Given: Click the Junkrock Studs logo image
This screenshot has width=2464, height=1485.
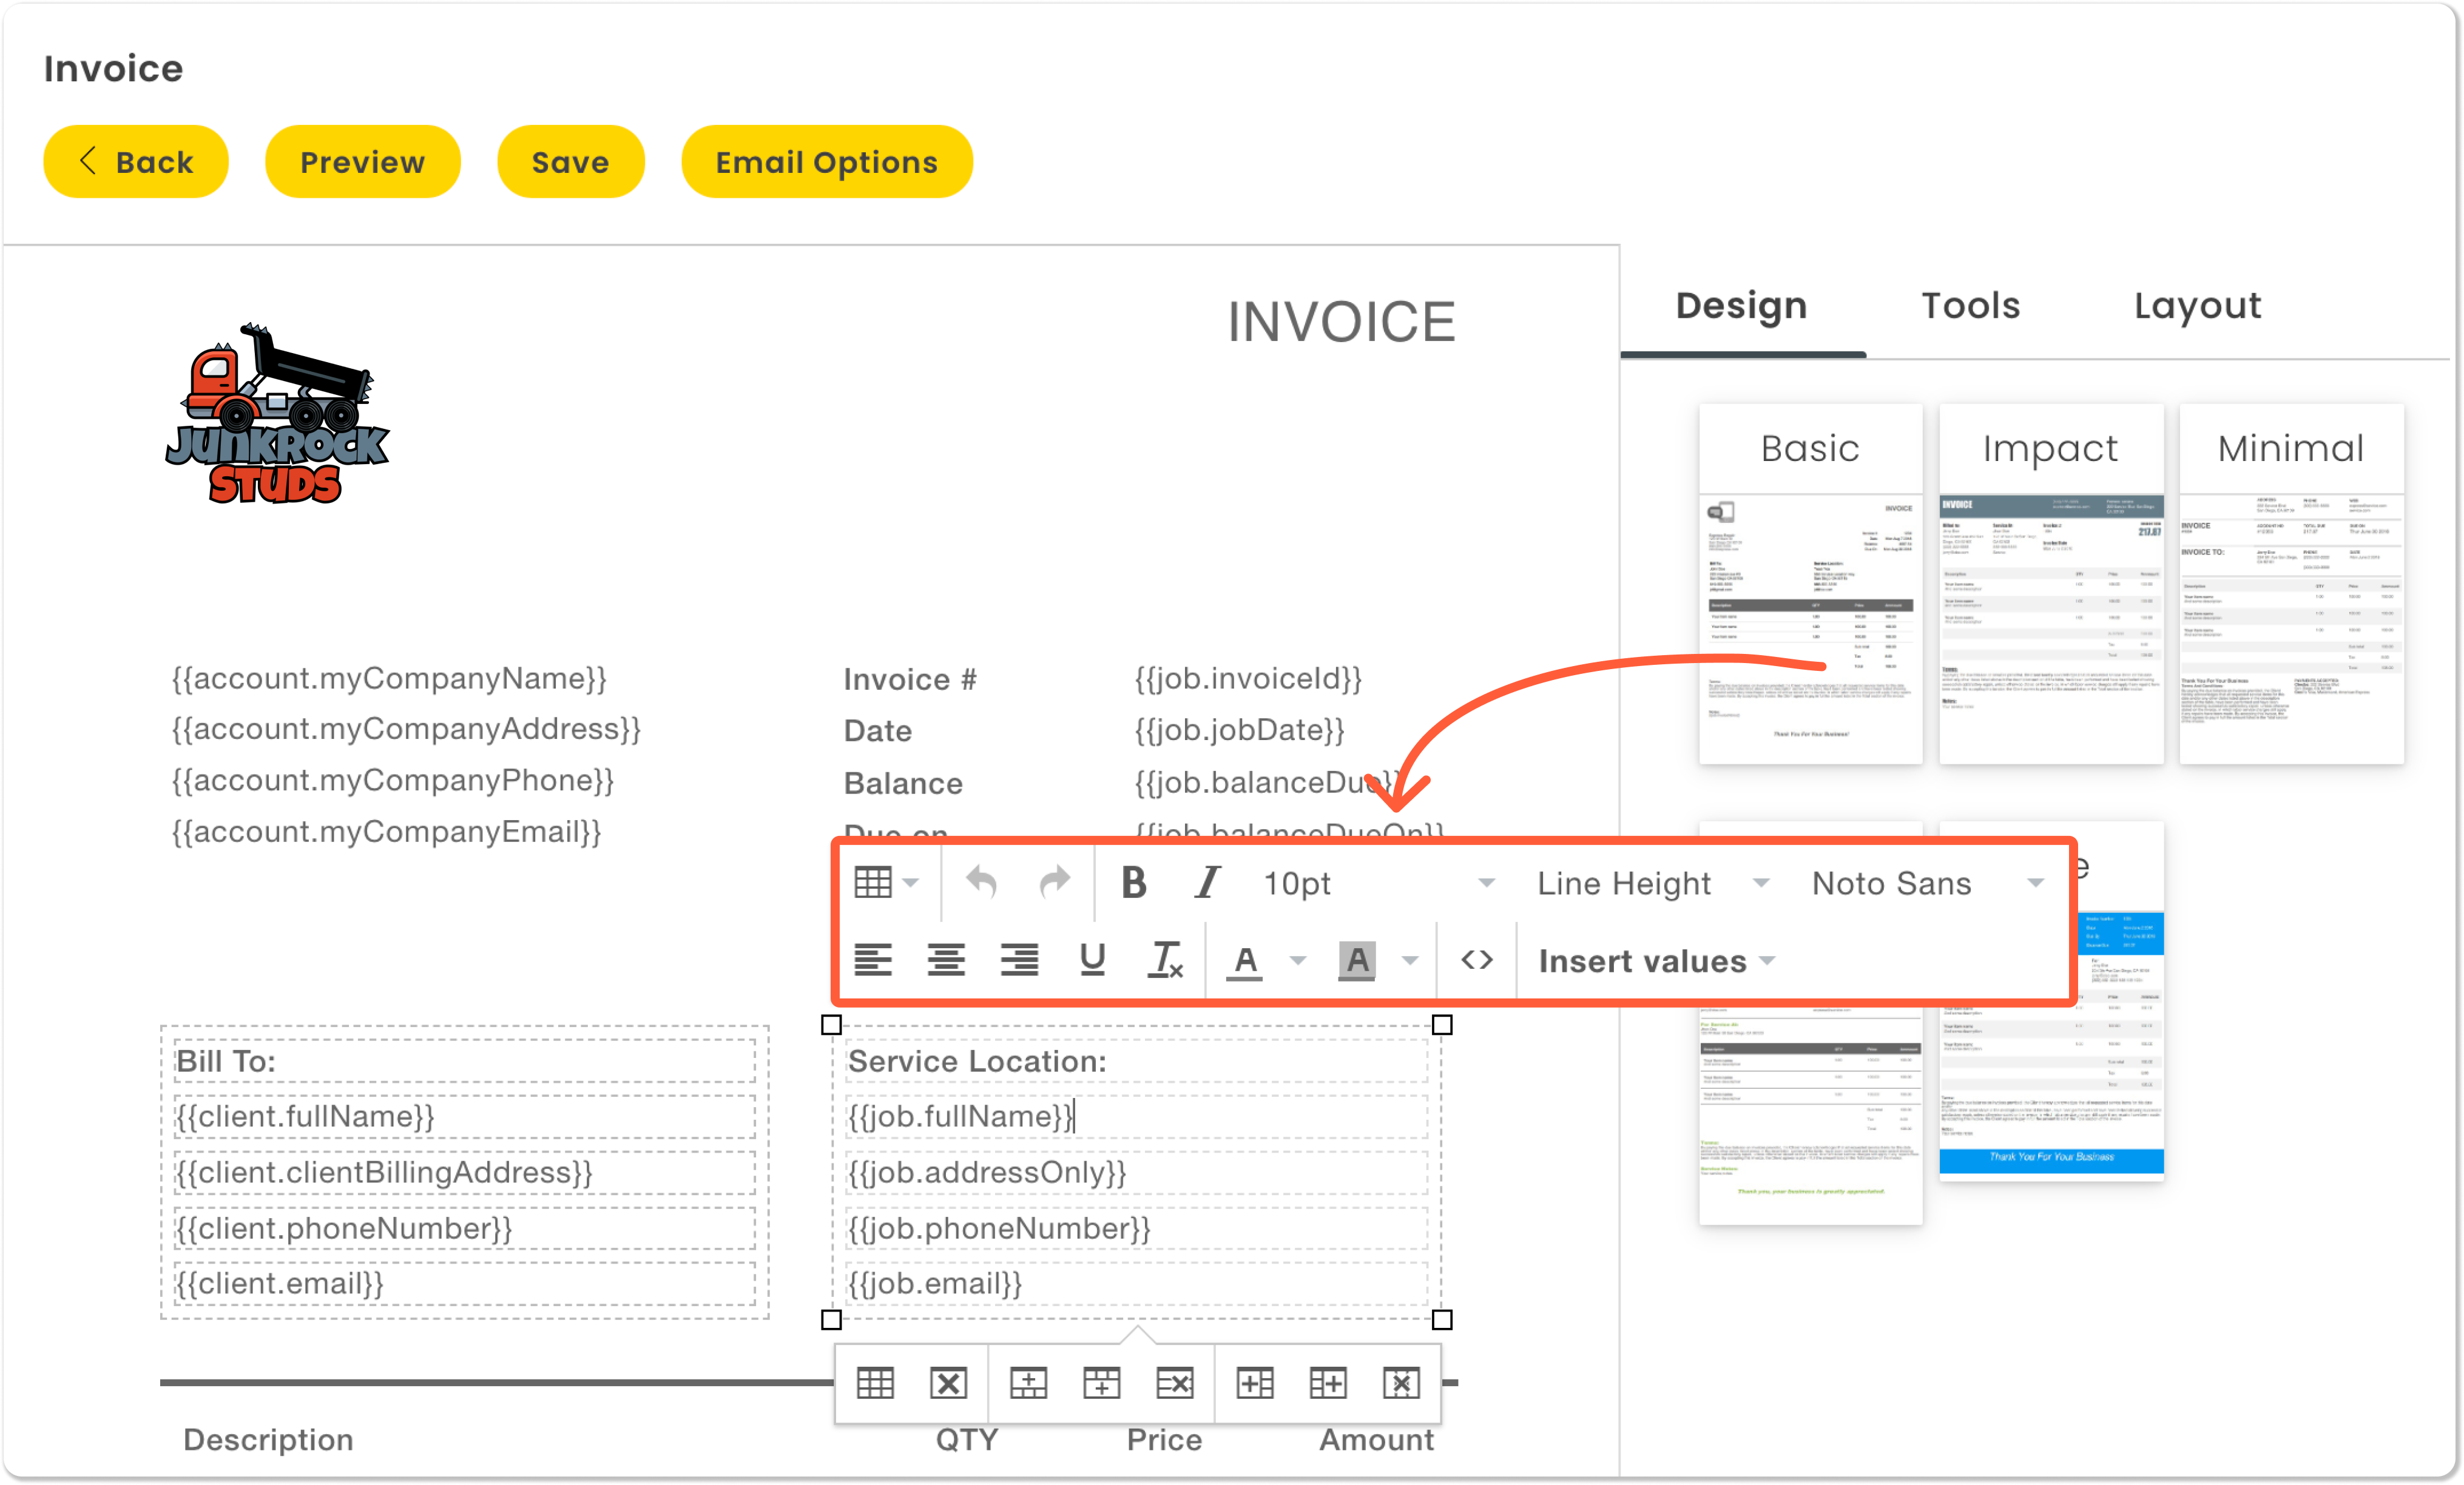Looking at the screenshot, I should [x=277, y=413].
